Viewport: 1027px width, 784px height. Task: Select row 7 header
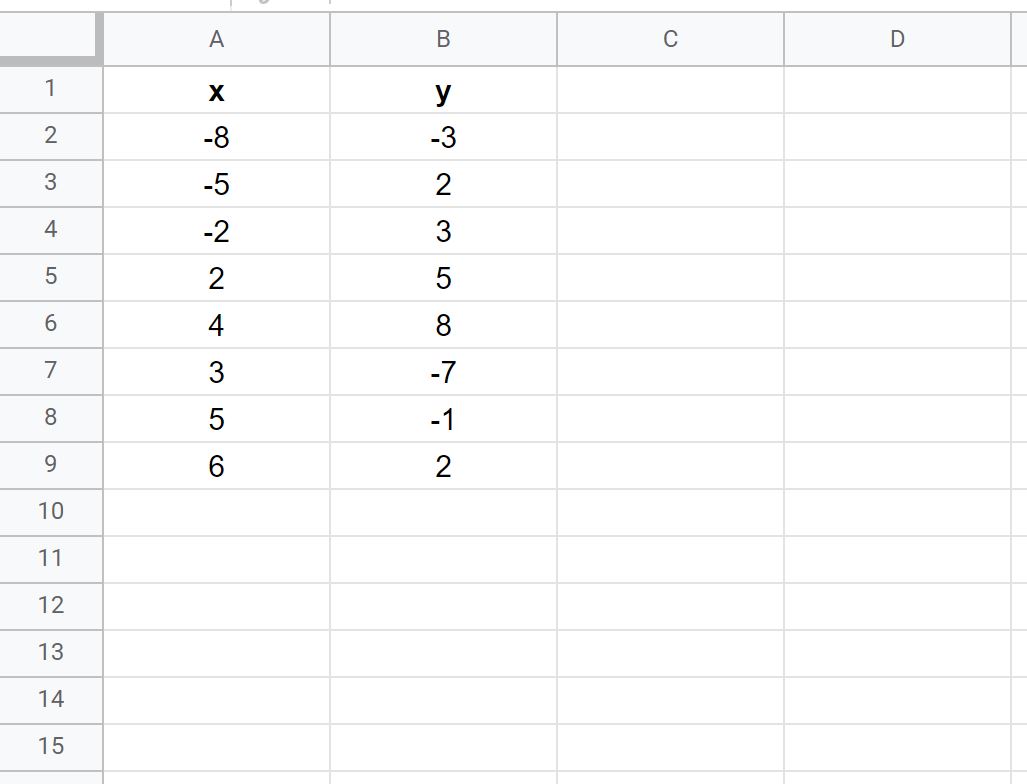pyautogui.click(x=50, y=371)
